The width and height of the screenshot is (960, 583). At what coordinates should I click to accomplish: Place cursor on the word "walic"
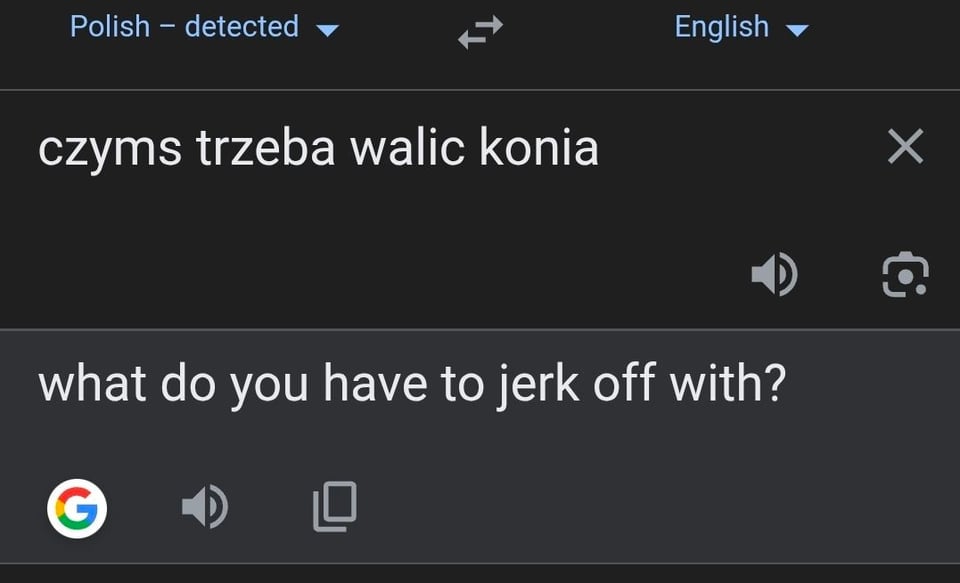[407, 148]
